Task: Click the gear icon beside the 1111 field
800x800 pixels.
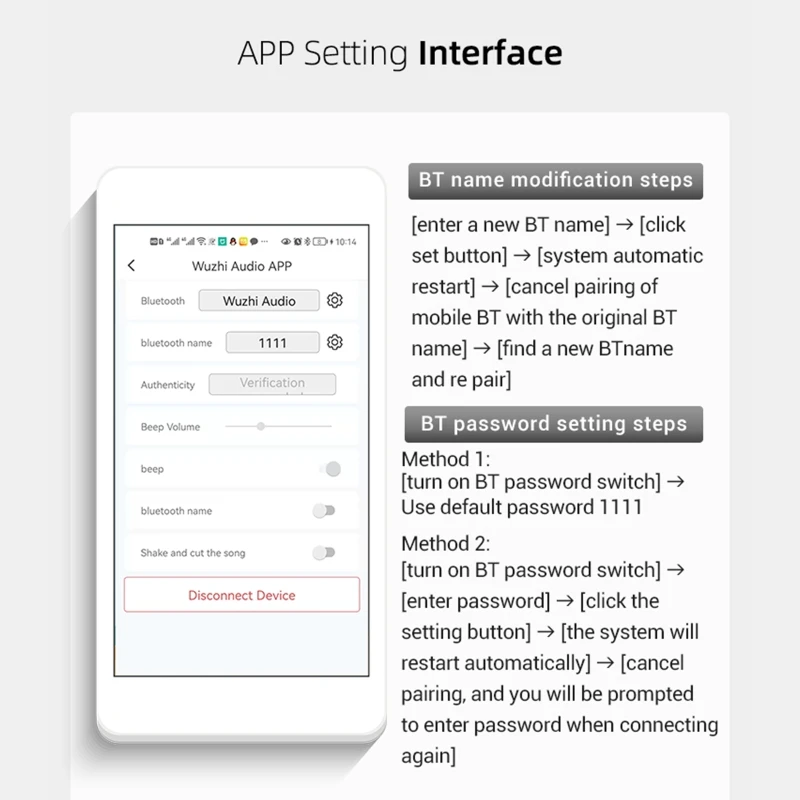Action: (x=335, y=342)
